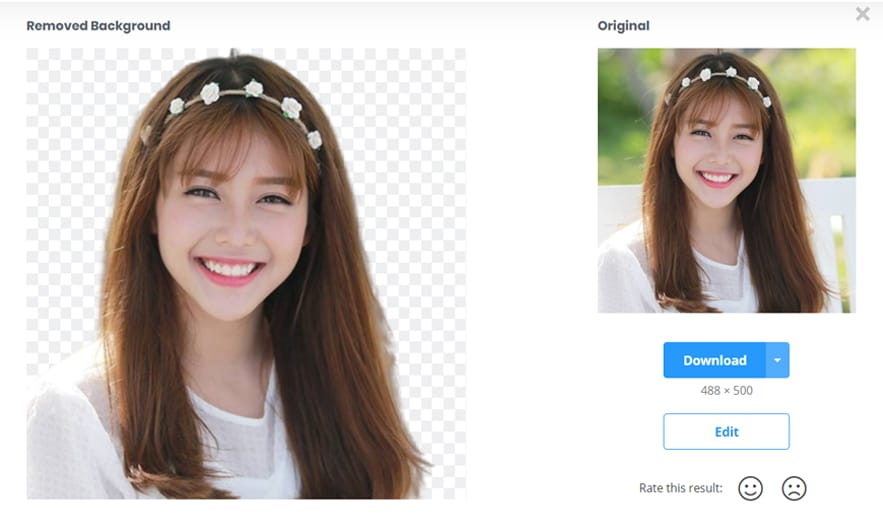
Task: Rate the result with the happy smiley
Action: pyautogui.click(x=750, y=488)
